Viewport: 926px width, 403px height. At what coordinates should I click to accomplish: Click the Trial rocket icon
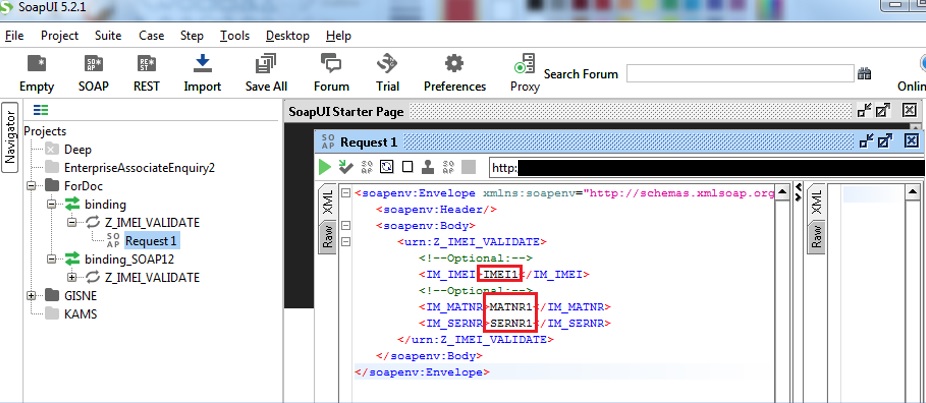point(388,65)
